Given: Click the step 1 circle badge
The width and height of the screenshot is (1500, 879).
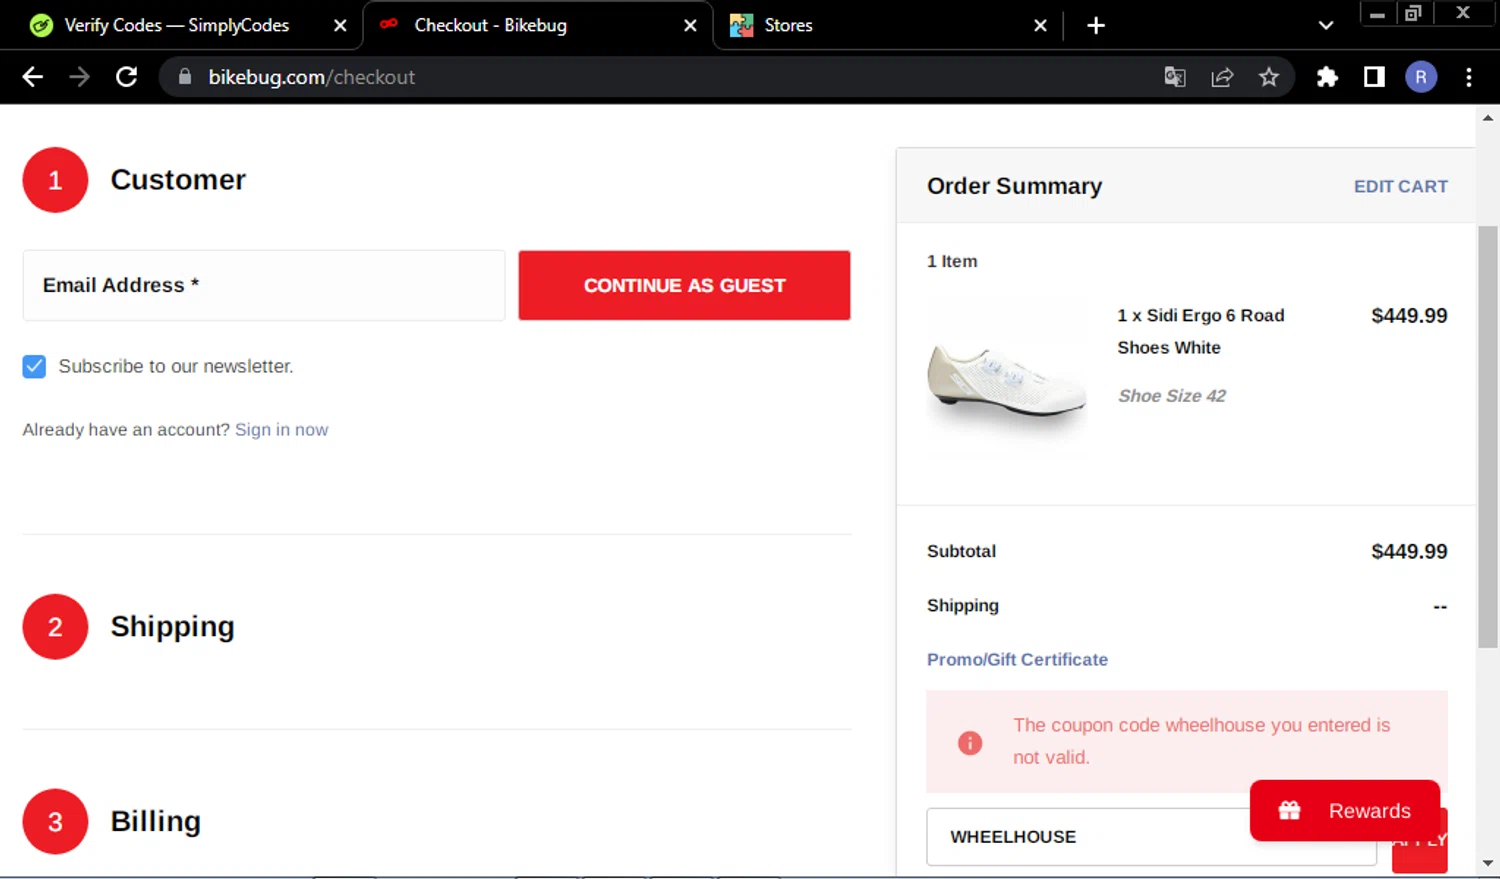Looking at the screenshot, I should pyautogui.click(x=55, y=179).
